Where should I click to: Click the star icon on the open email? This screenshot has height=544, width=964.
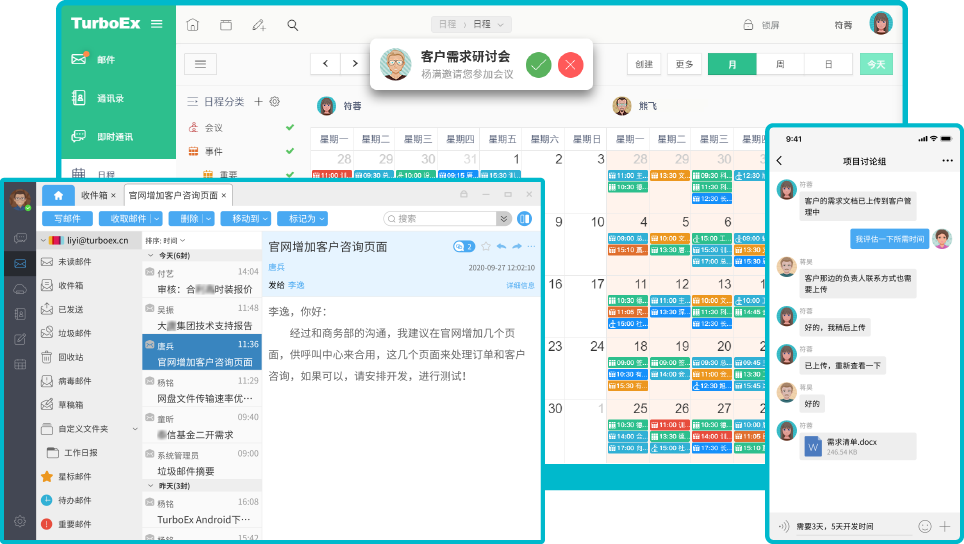(486, 246)
